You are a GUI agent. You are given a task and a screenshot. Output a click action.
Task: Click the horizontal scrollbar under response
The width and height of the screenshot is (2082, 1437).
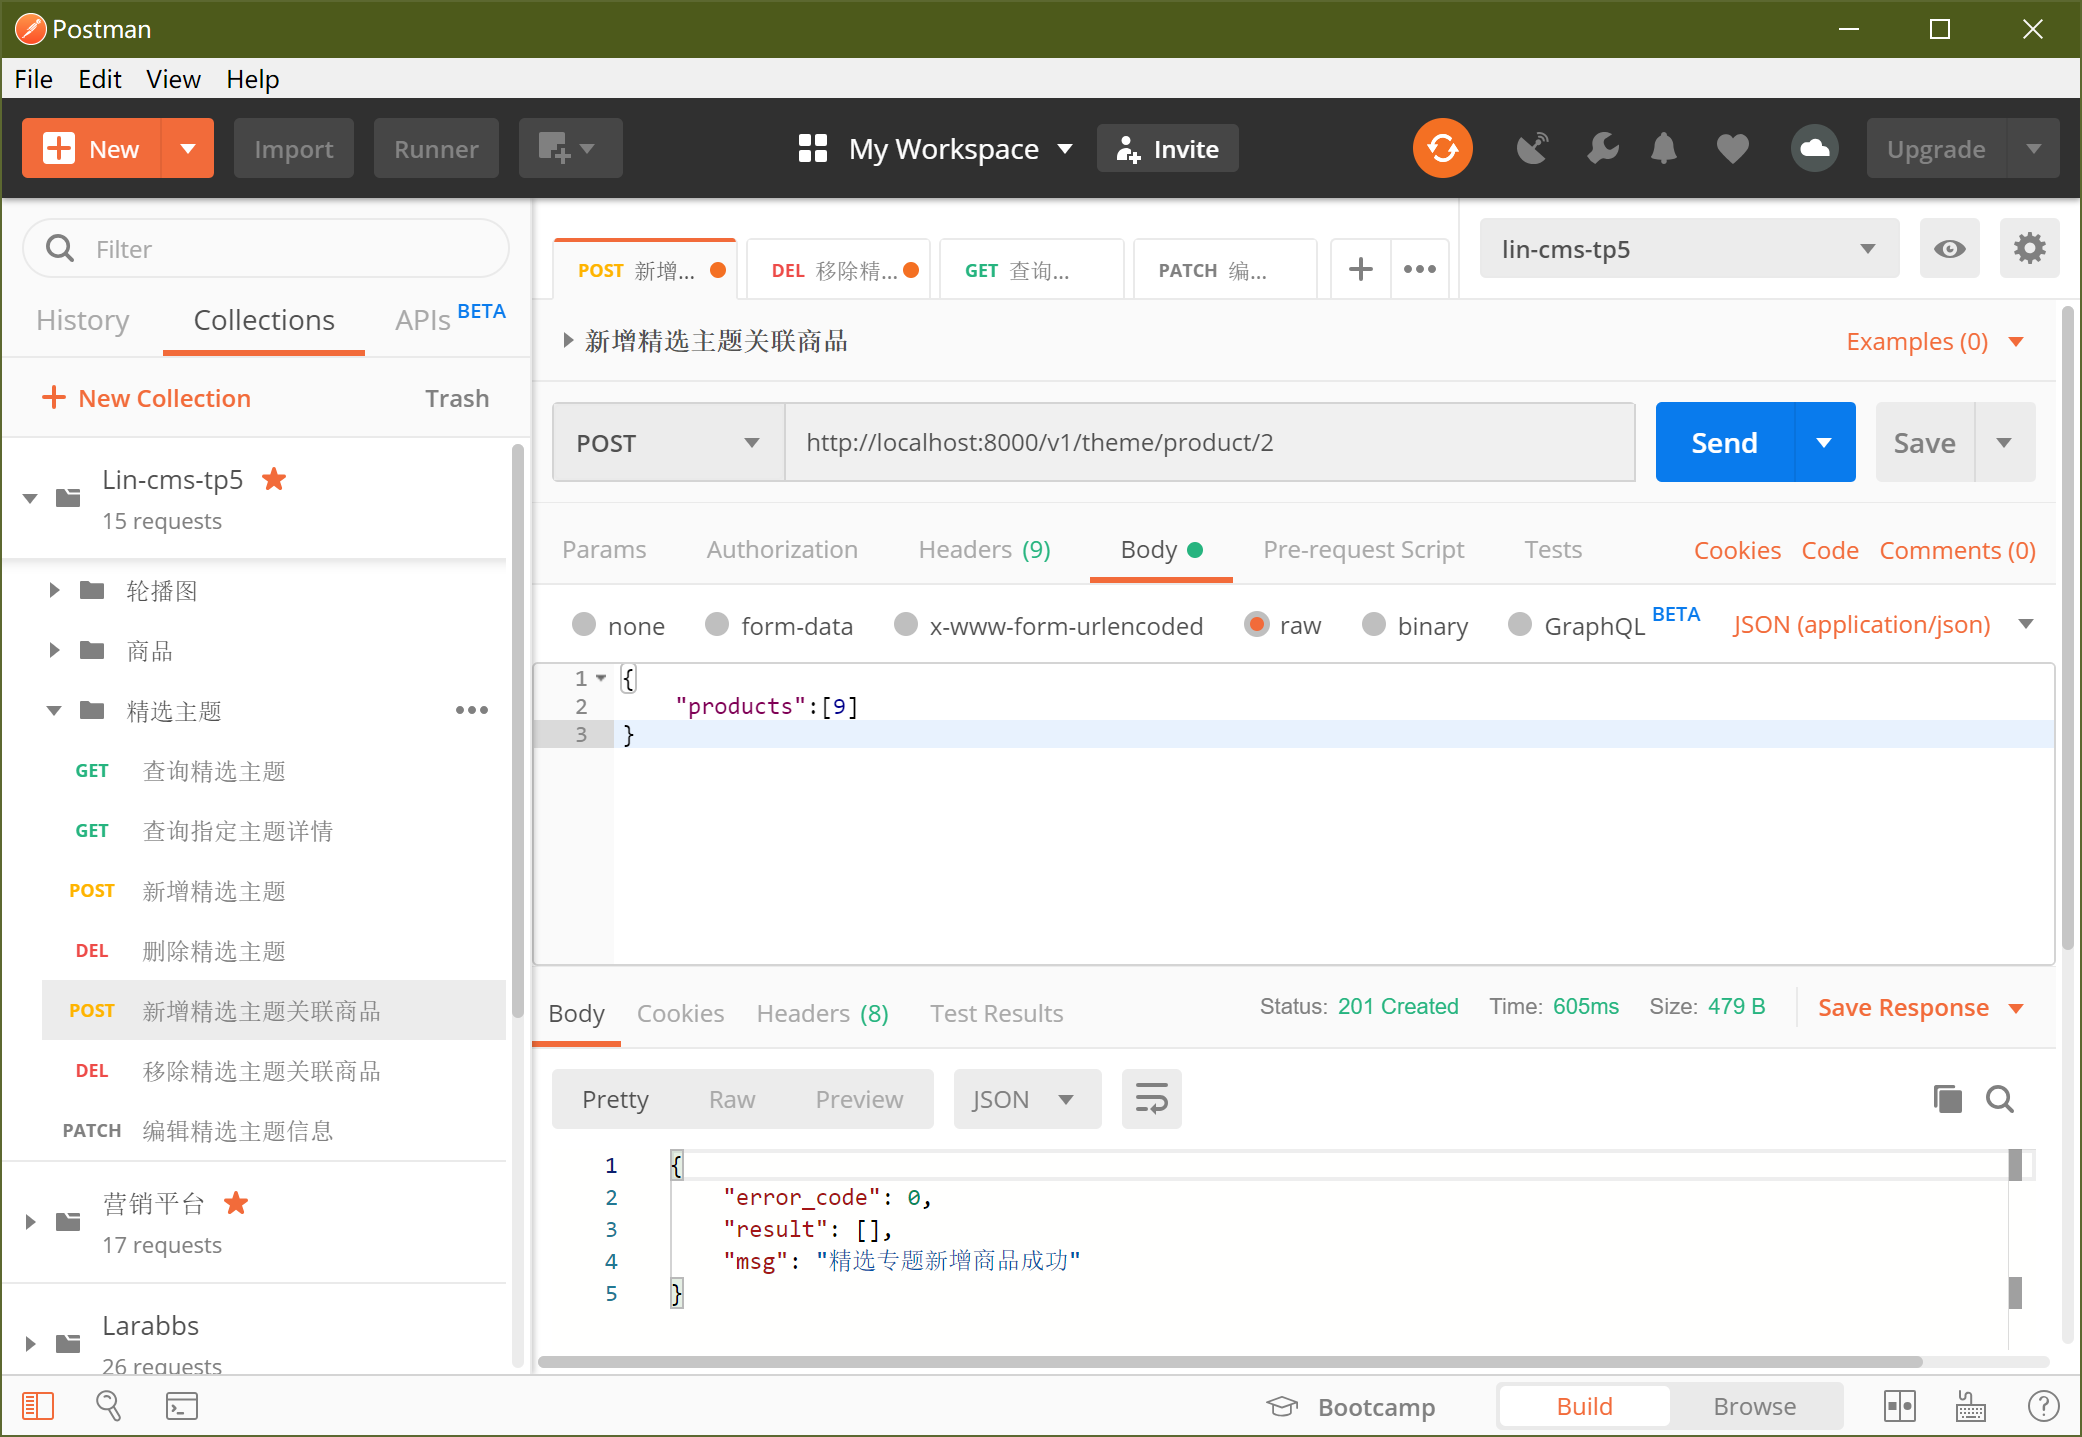(1229, 1361)
